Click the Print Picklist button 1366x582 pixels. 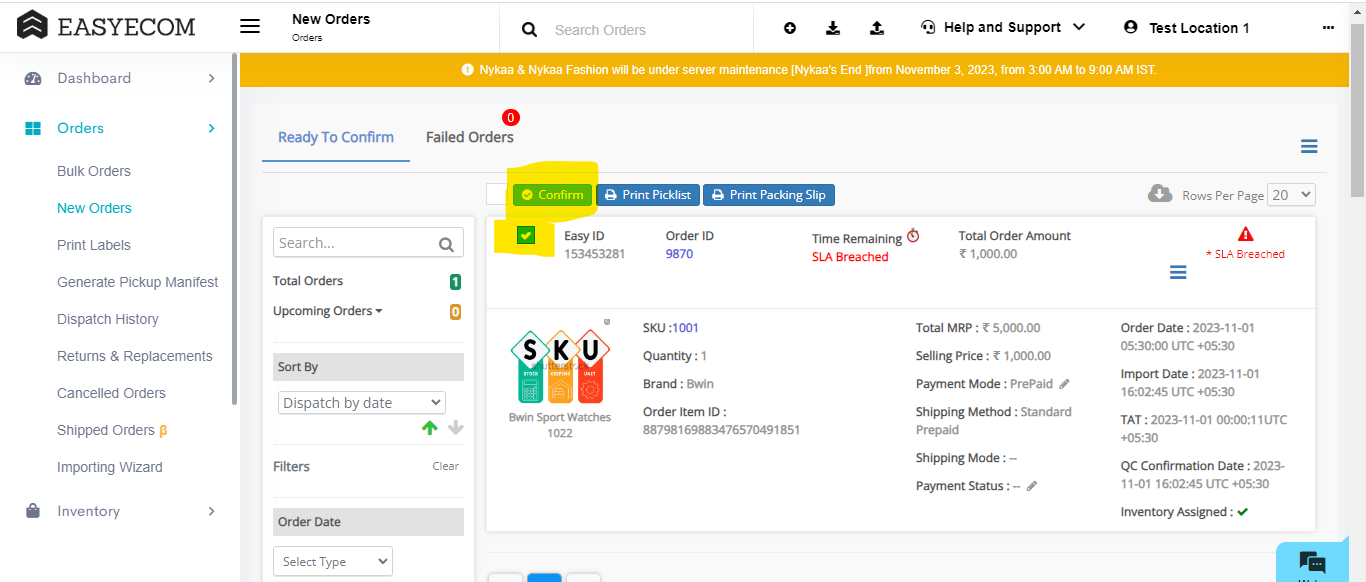(648, 195)
